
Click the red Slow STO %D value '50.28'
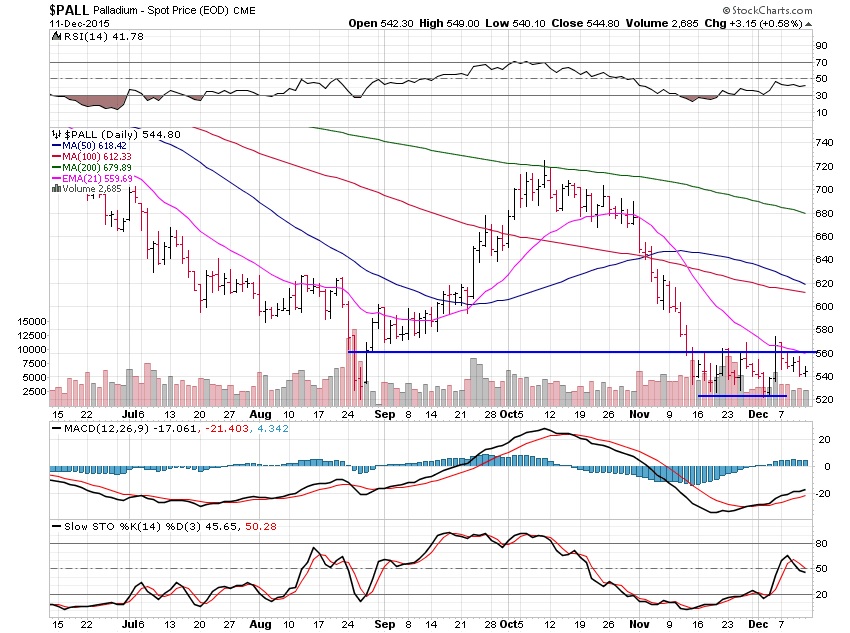pos(261,526)
